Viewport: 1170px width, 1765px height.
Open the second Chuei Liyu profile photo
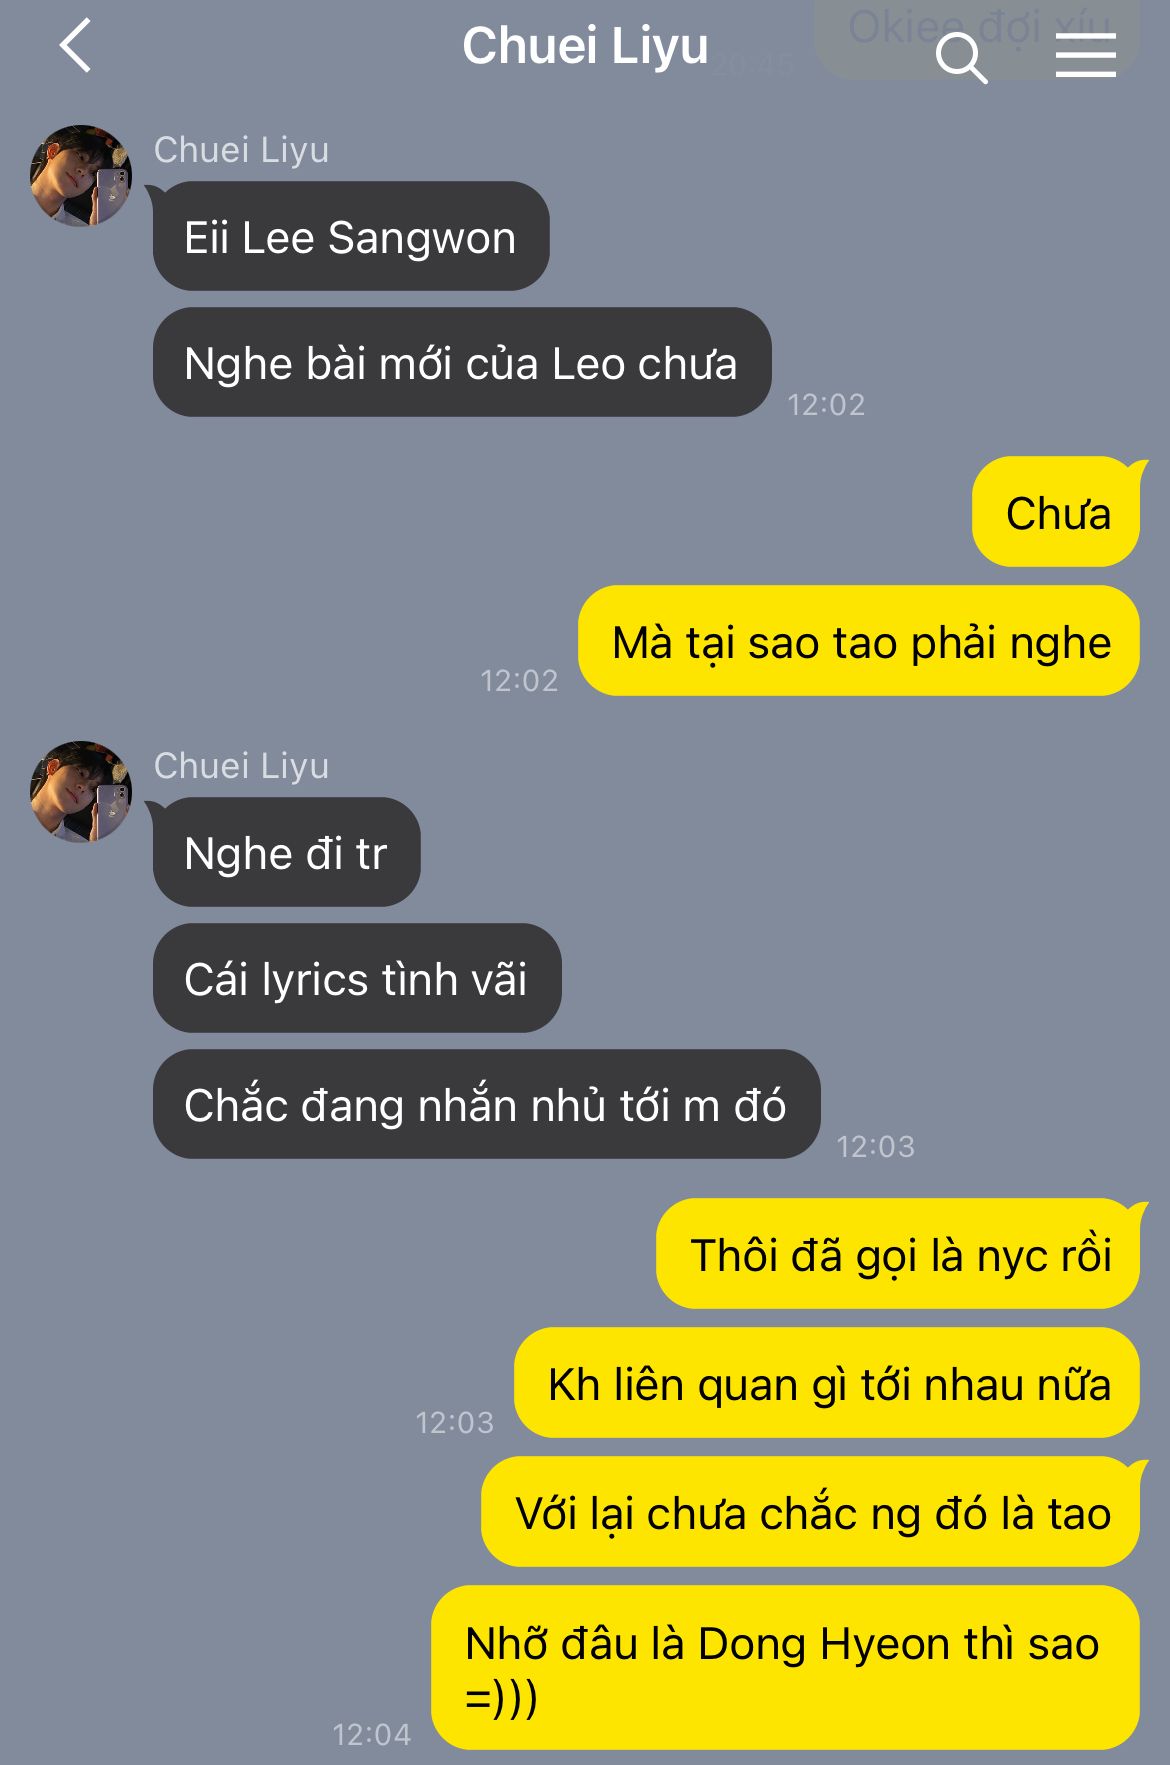click(x=81, y=792)
